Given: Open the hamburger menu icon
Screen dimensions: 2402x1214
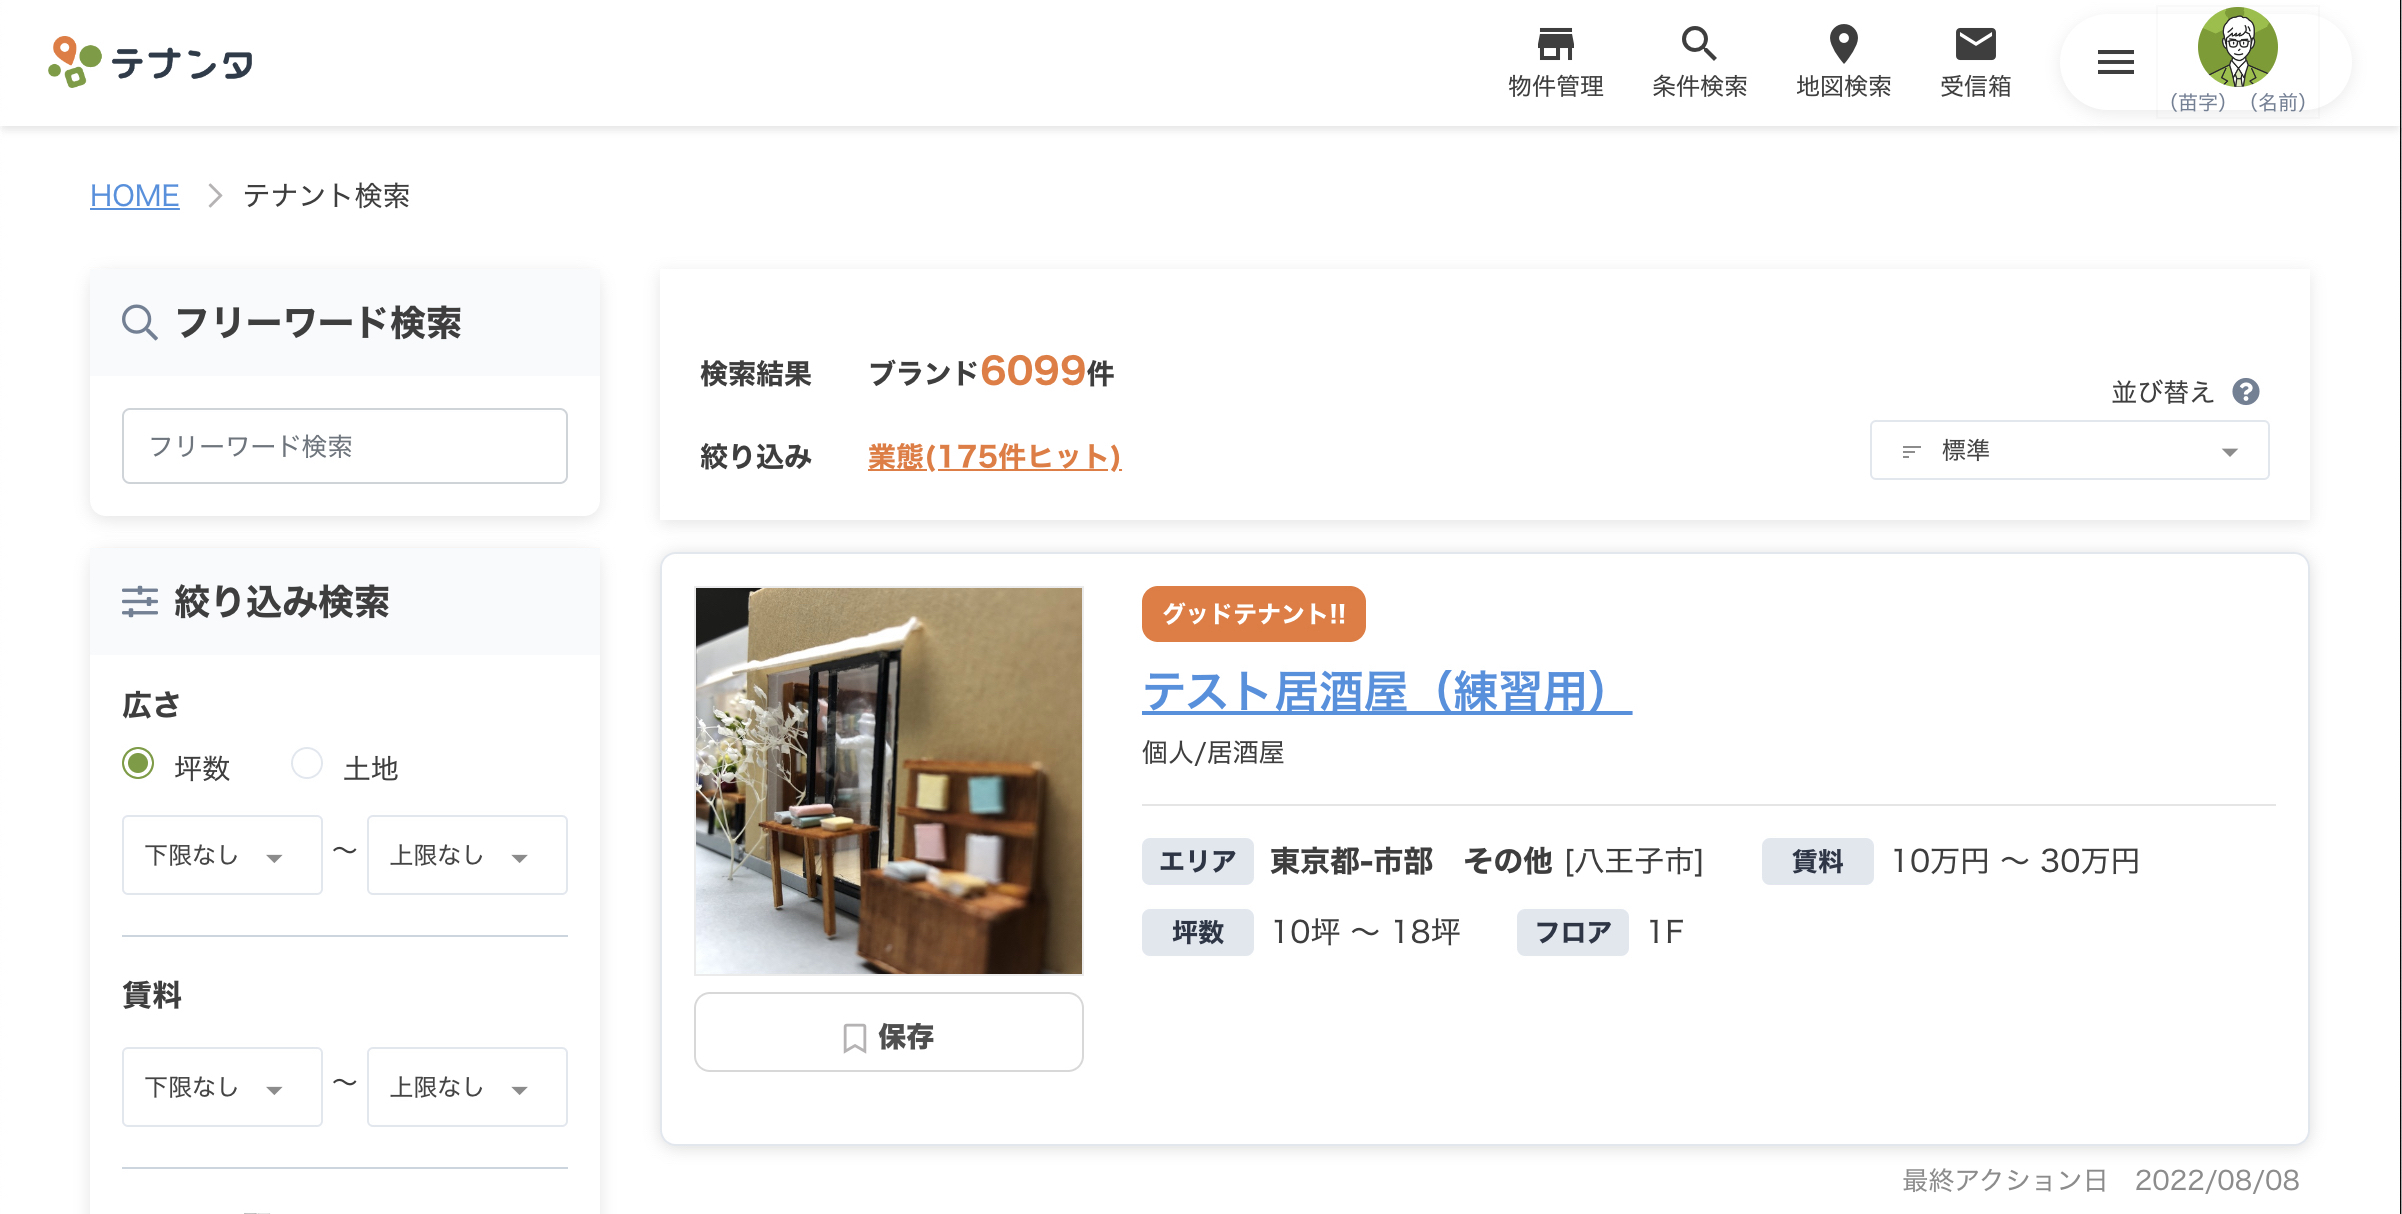Looking at the screenshot, I should coord(2115,63).
